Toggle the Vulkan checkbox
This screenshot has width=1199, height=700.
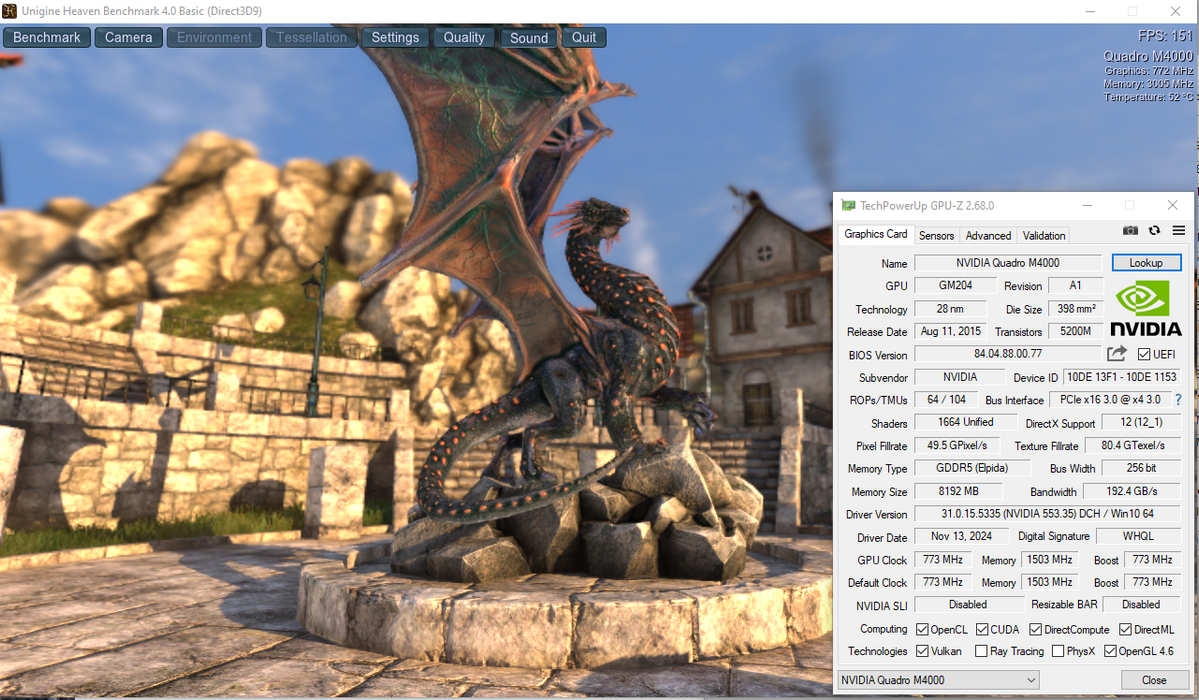[922, 651]
